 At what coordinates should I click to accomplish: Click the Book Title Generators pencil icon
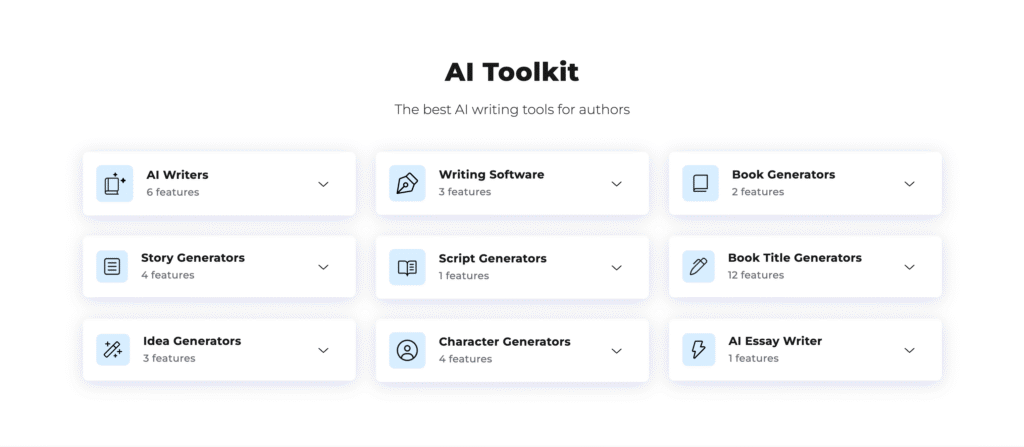coord(698,267)
